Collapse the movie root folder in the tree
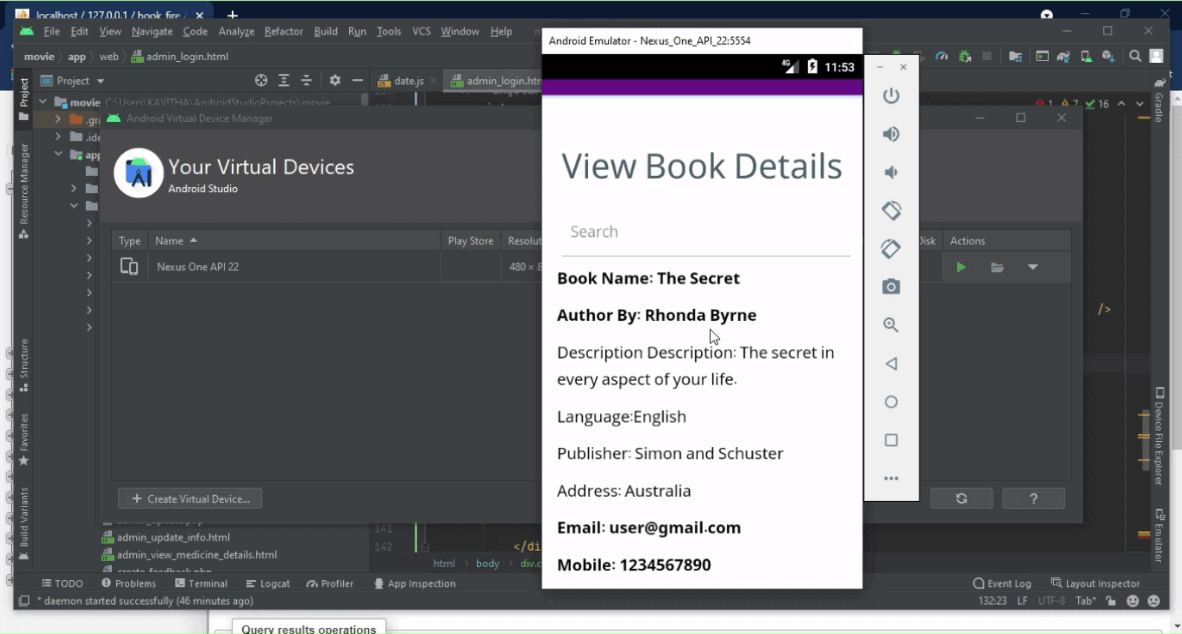The image size is (1182, 634). (44, 102)
